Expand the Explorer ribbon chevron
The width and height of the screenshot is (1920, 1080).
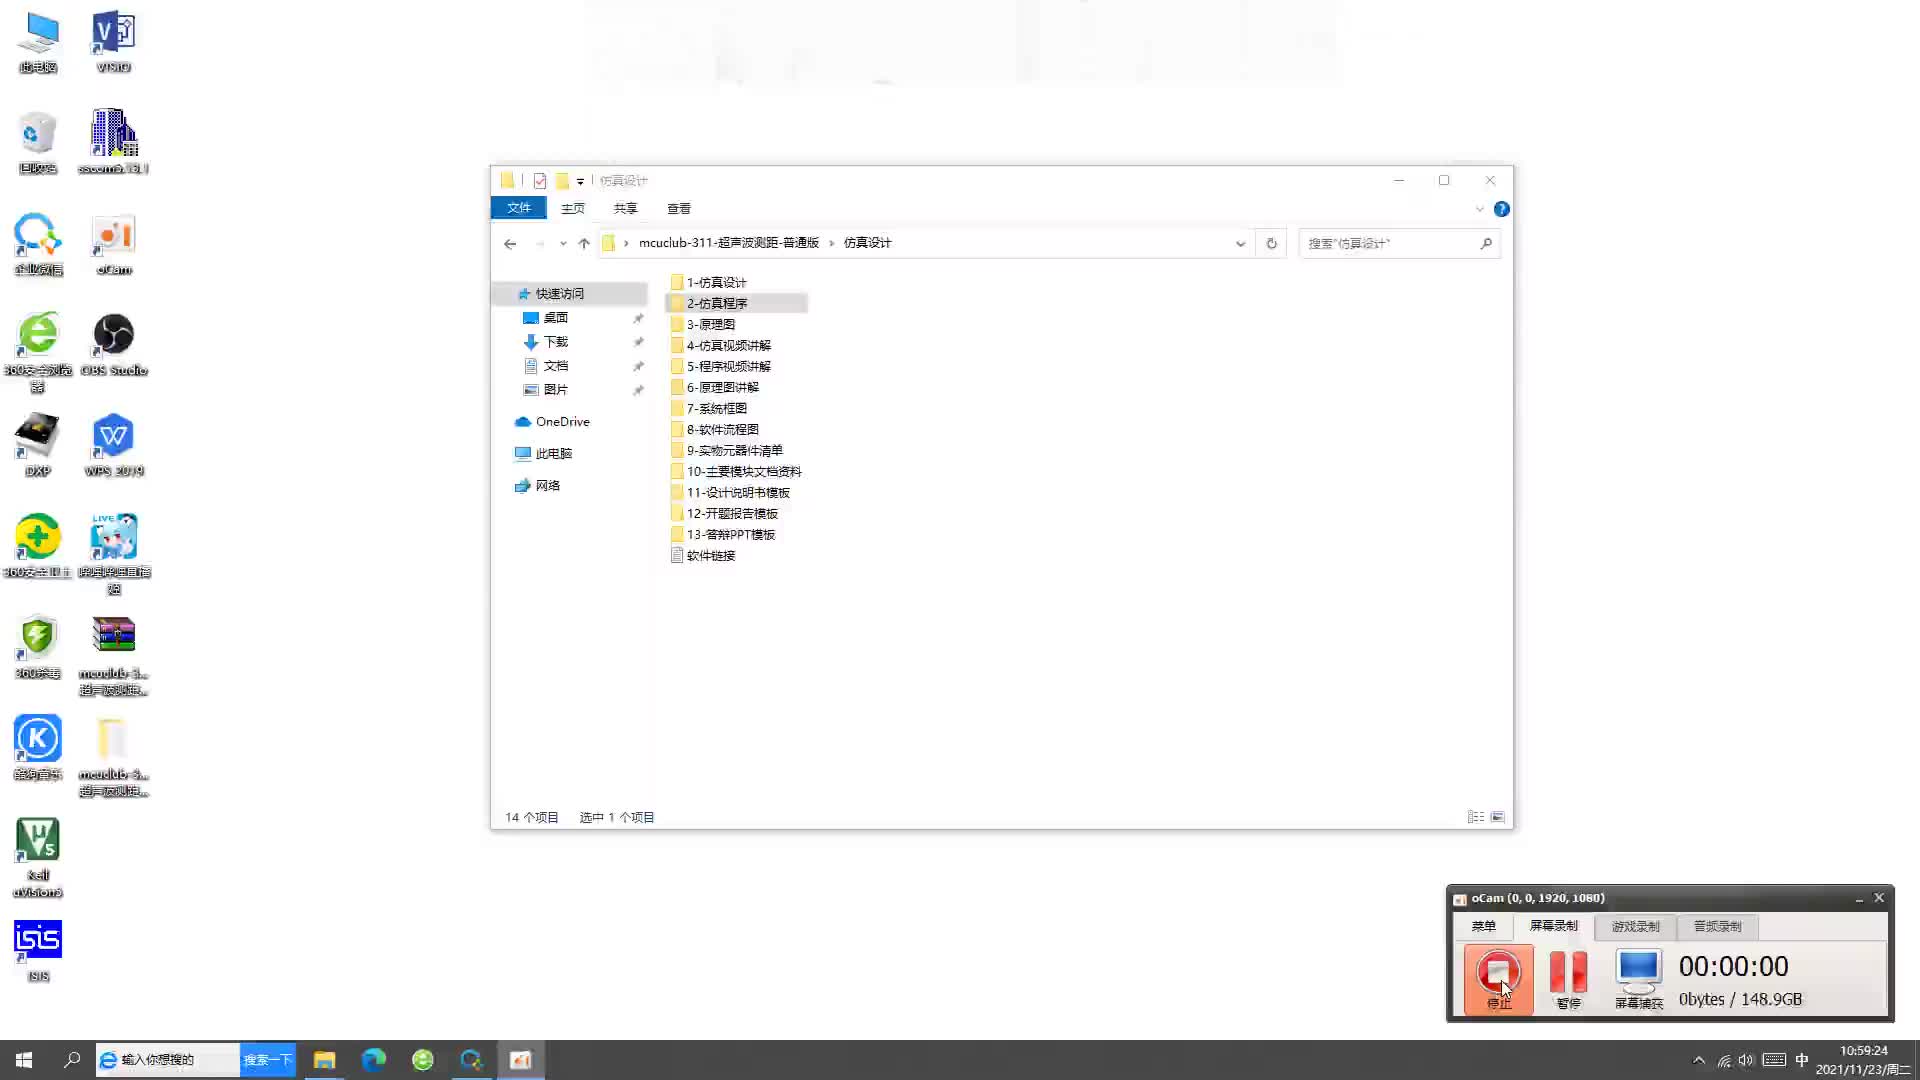click(x=1479, y=209)
